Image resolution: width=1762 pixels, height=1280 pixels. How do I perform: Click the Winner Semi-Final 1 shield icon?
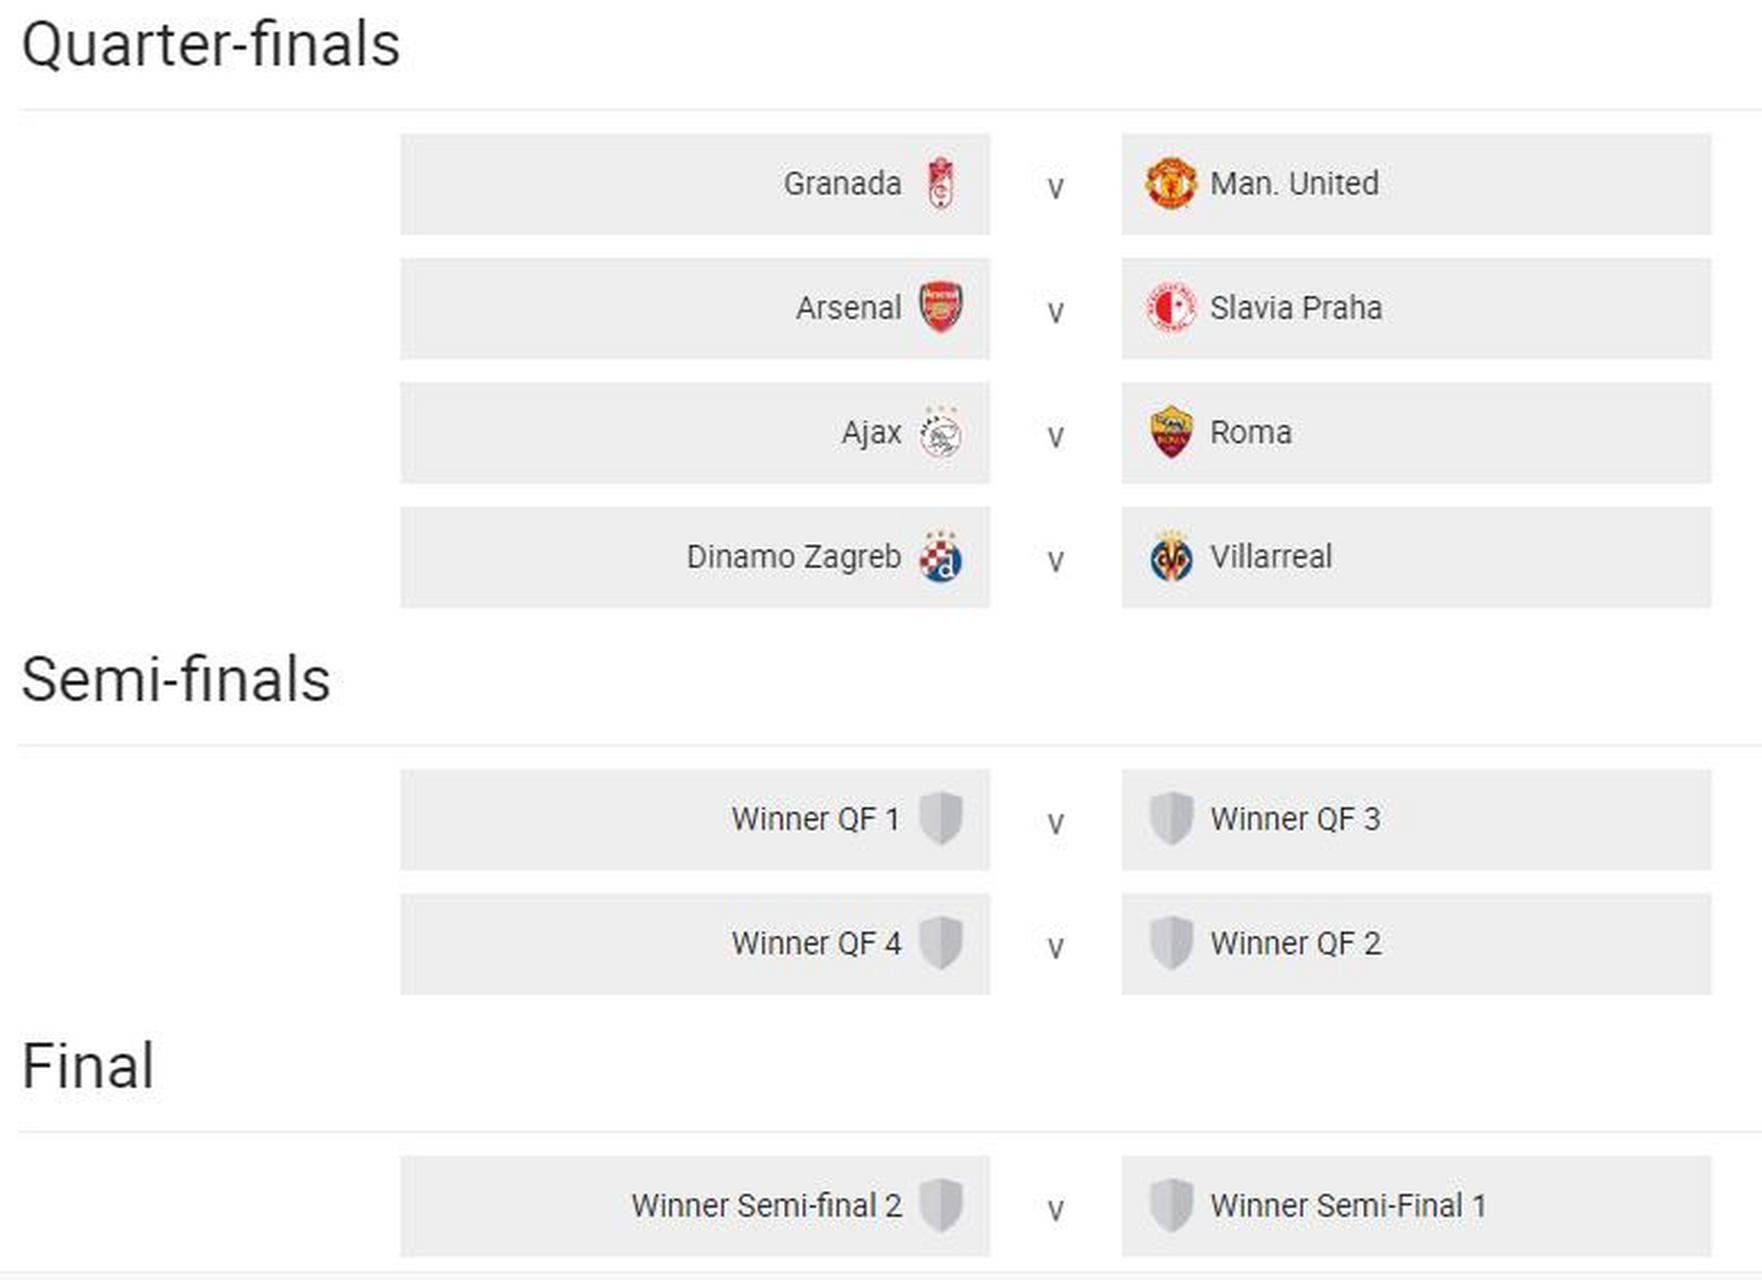point(1170,1205)
